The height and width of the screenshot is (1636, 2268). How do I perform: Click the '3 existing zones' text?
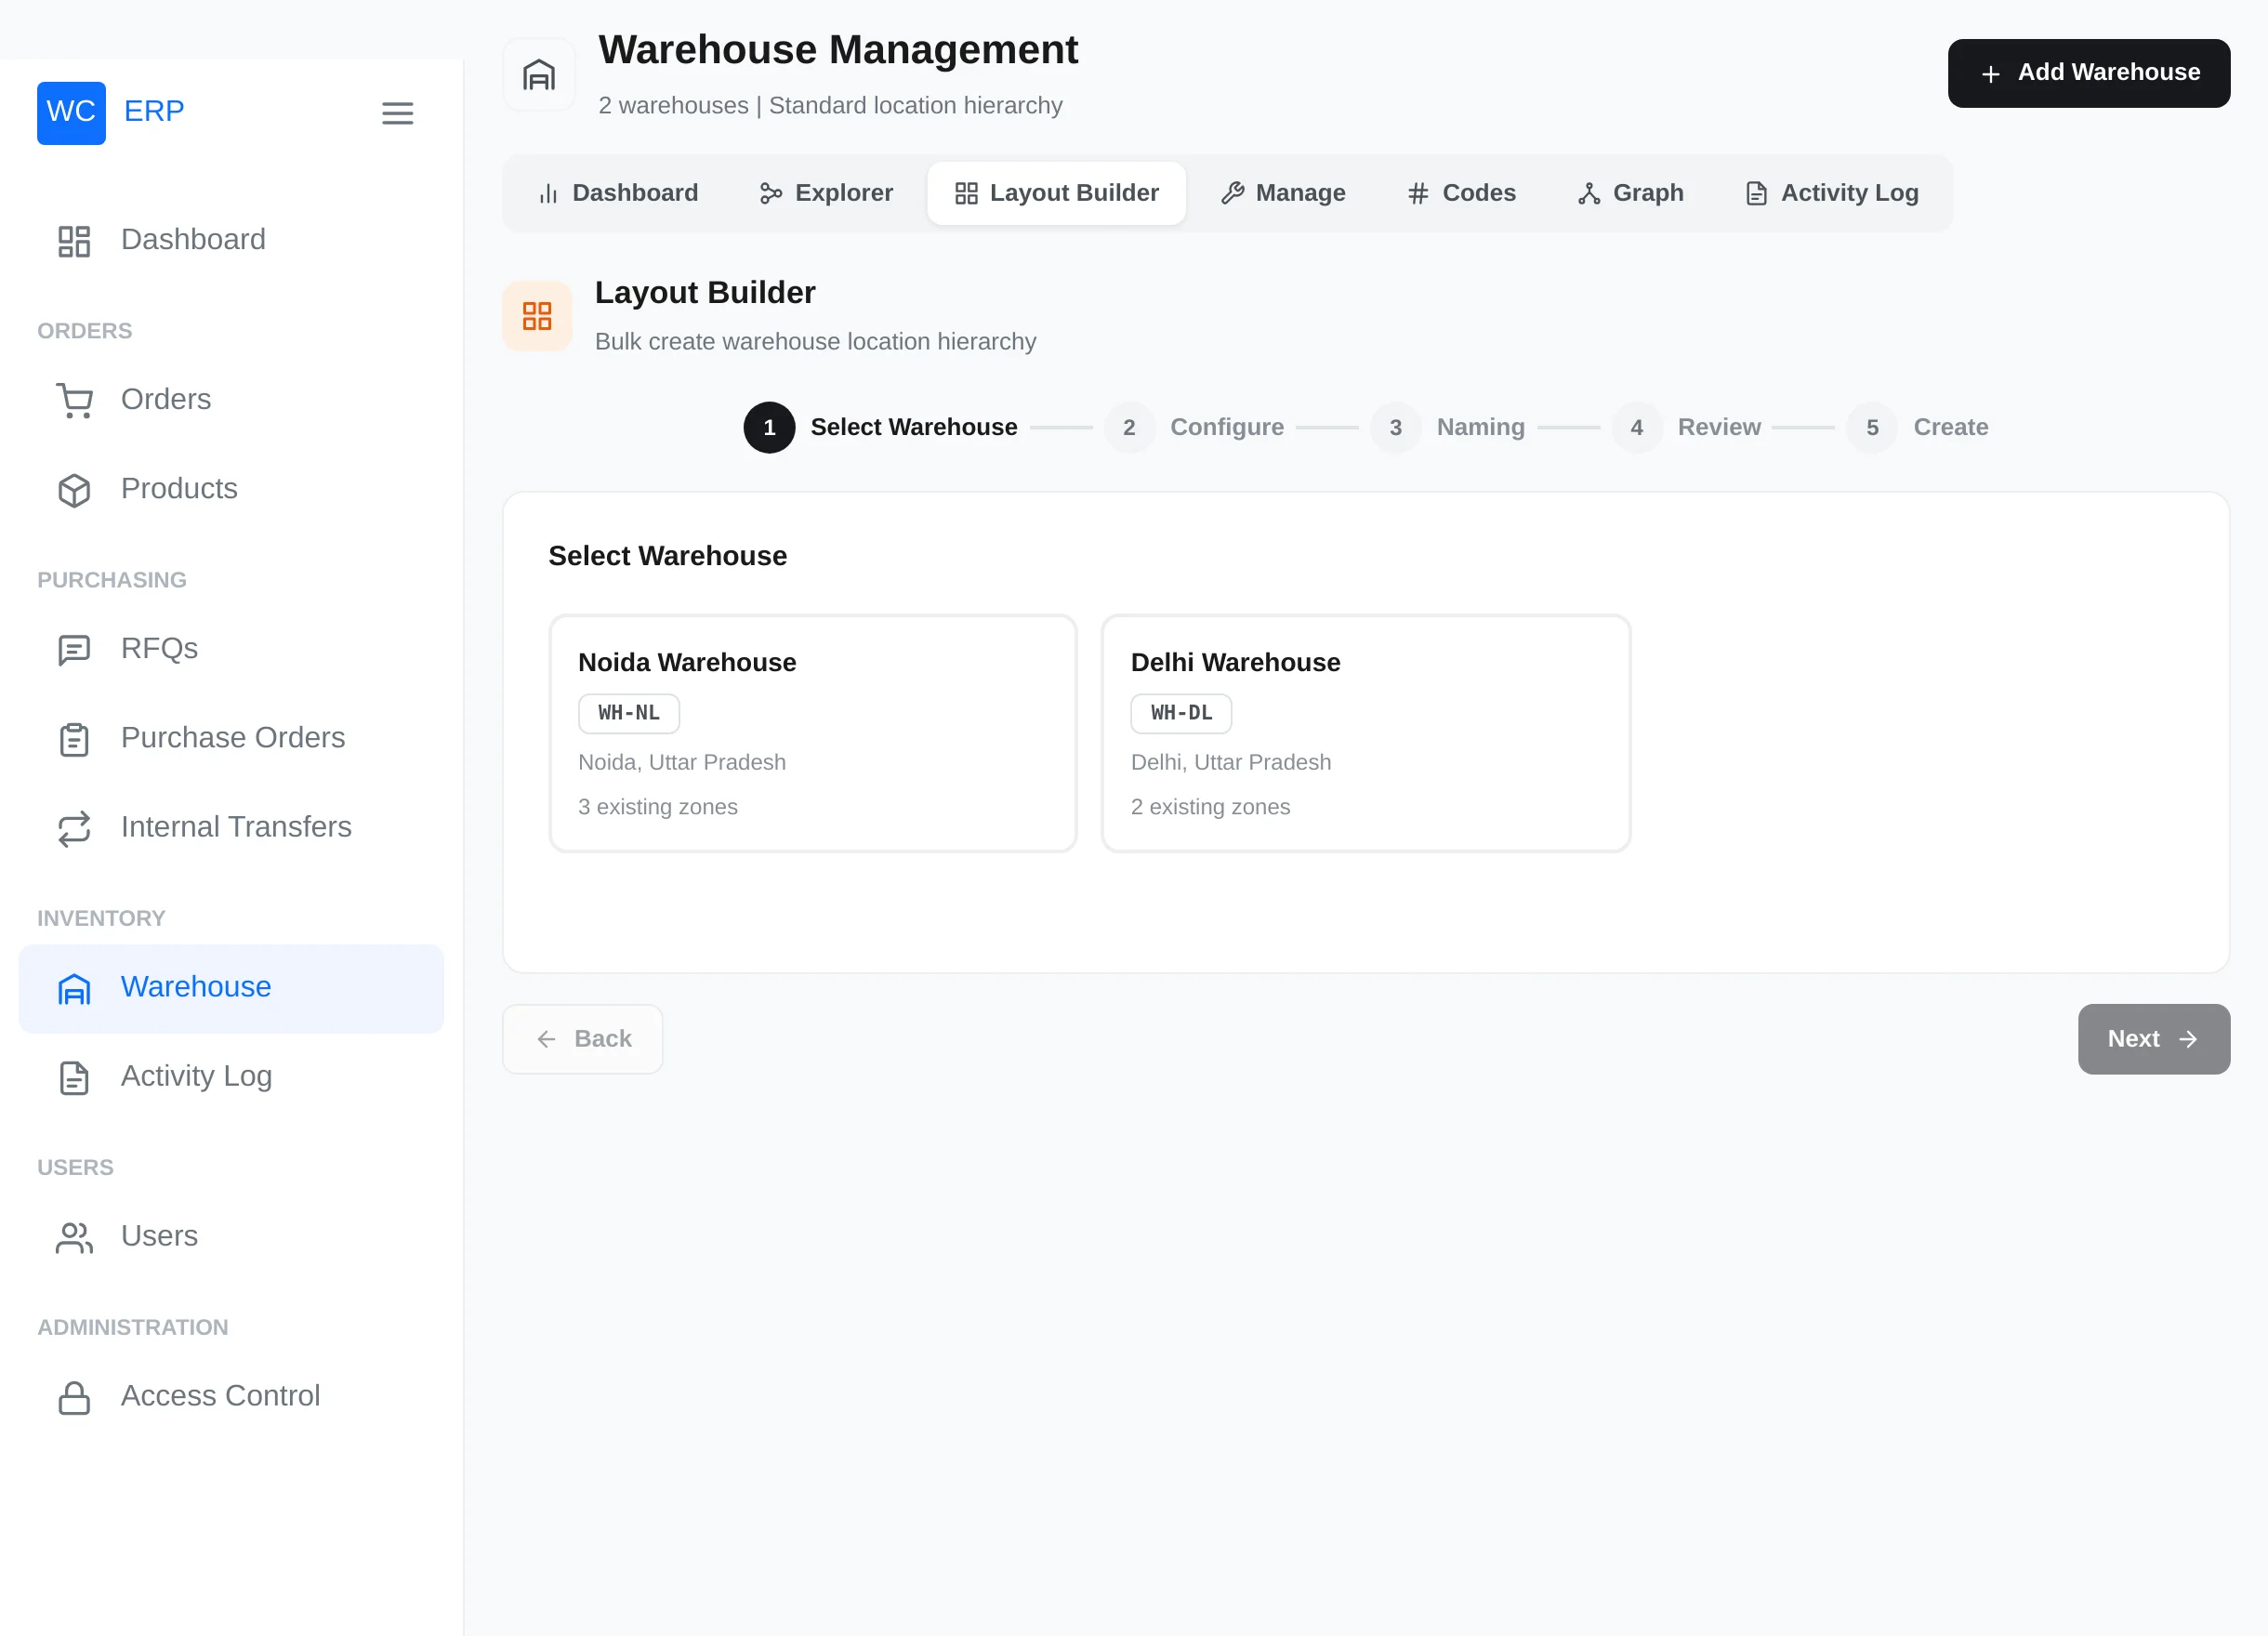658,807
